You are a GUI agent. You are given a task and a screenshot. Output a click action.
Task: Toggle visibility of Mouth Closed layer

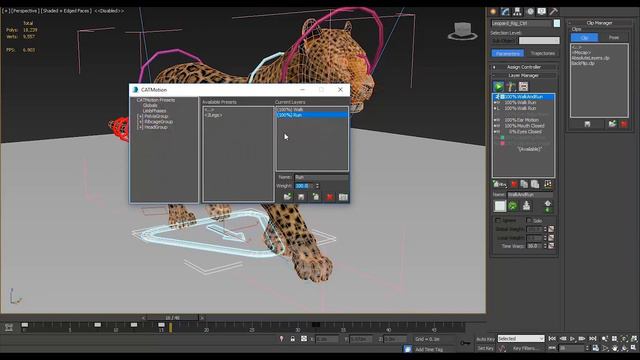tap(497, 126)
